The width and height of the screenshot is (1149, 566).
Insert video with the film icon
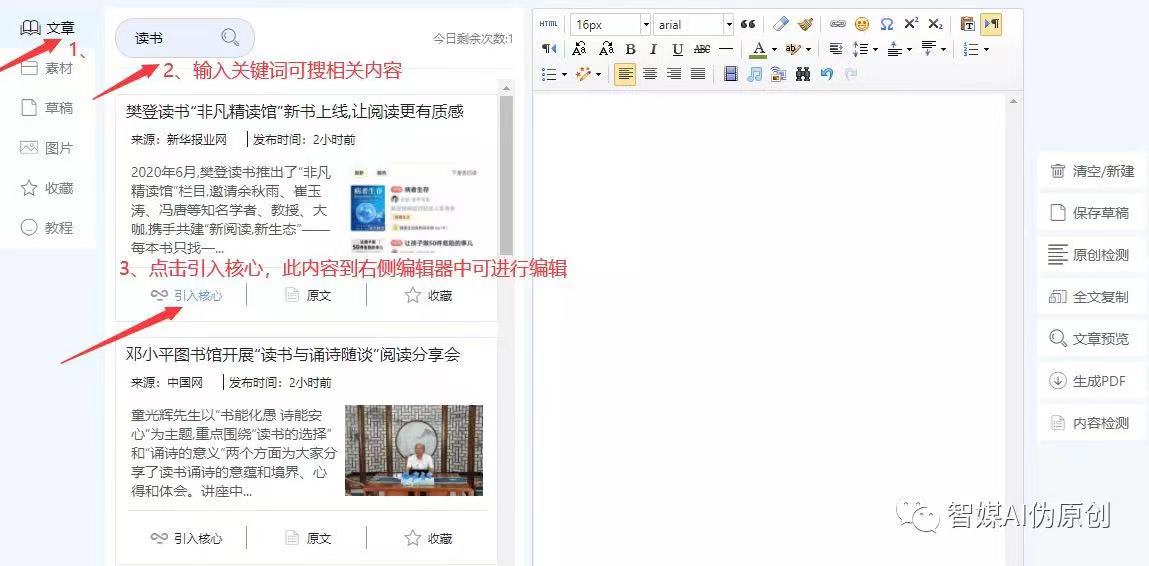click(731, 74)
